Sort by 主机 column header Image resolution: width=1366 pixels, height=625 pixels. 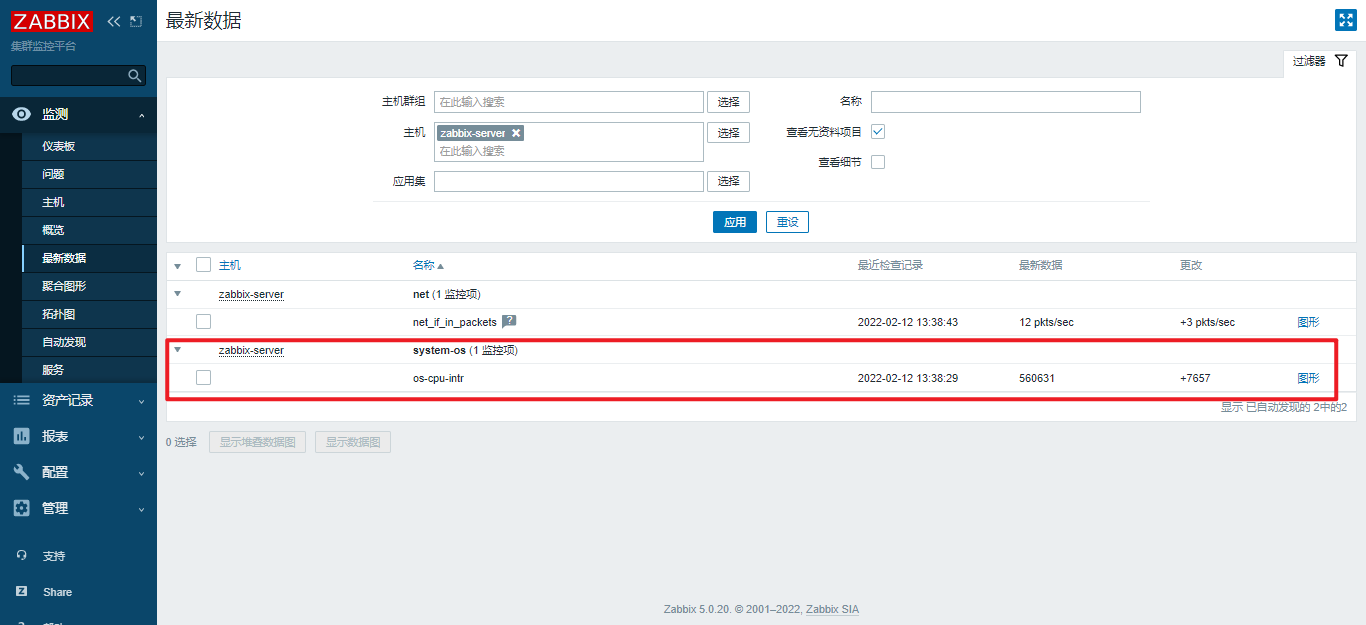[230, 265]
